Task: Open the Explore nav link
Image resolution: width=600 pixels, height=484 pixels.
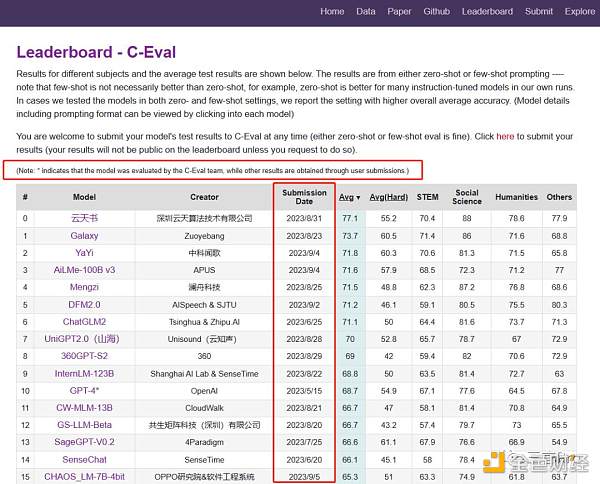Action: point(580,11)
